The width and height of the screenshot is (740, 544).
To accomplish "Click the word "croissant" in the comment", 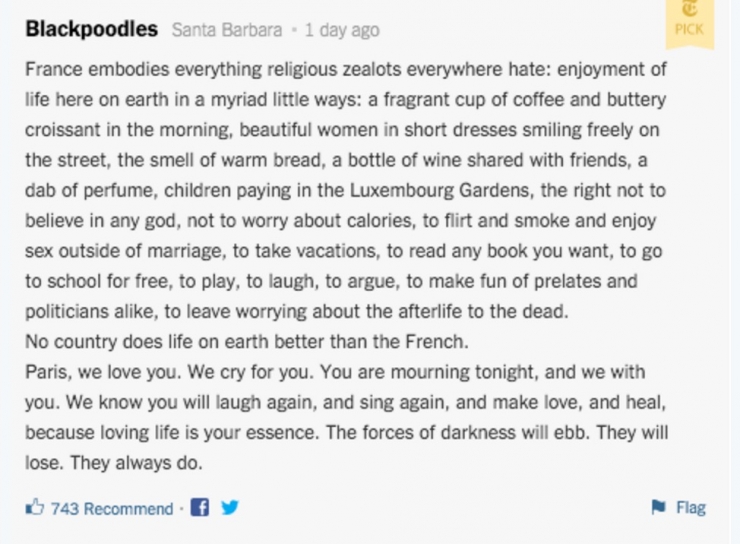I will [64, 131].
